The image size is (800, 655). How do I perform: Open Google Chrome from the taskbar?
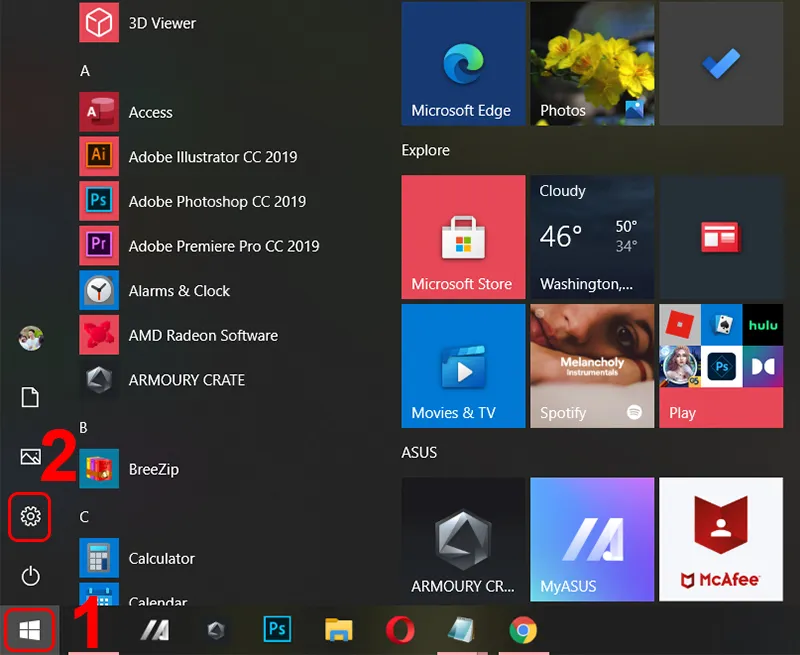tap(521, 630)
